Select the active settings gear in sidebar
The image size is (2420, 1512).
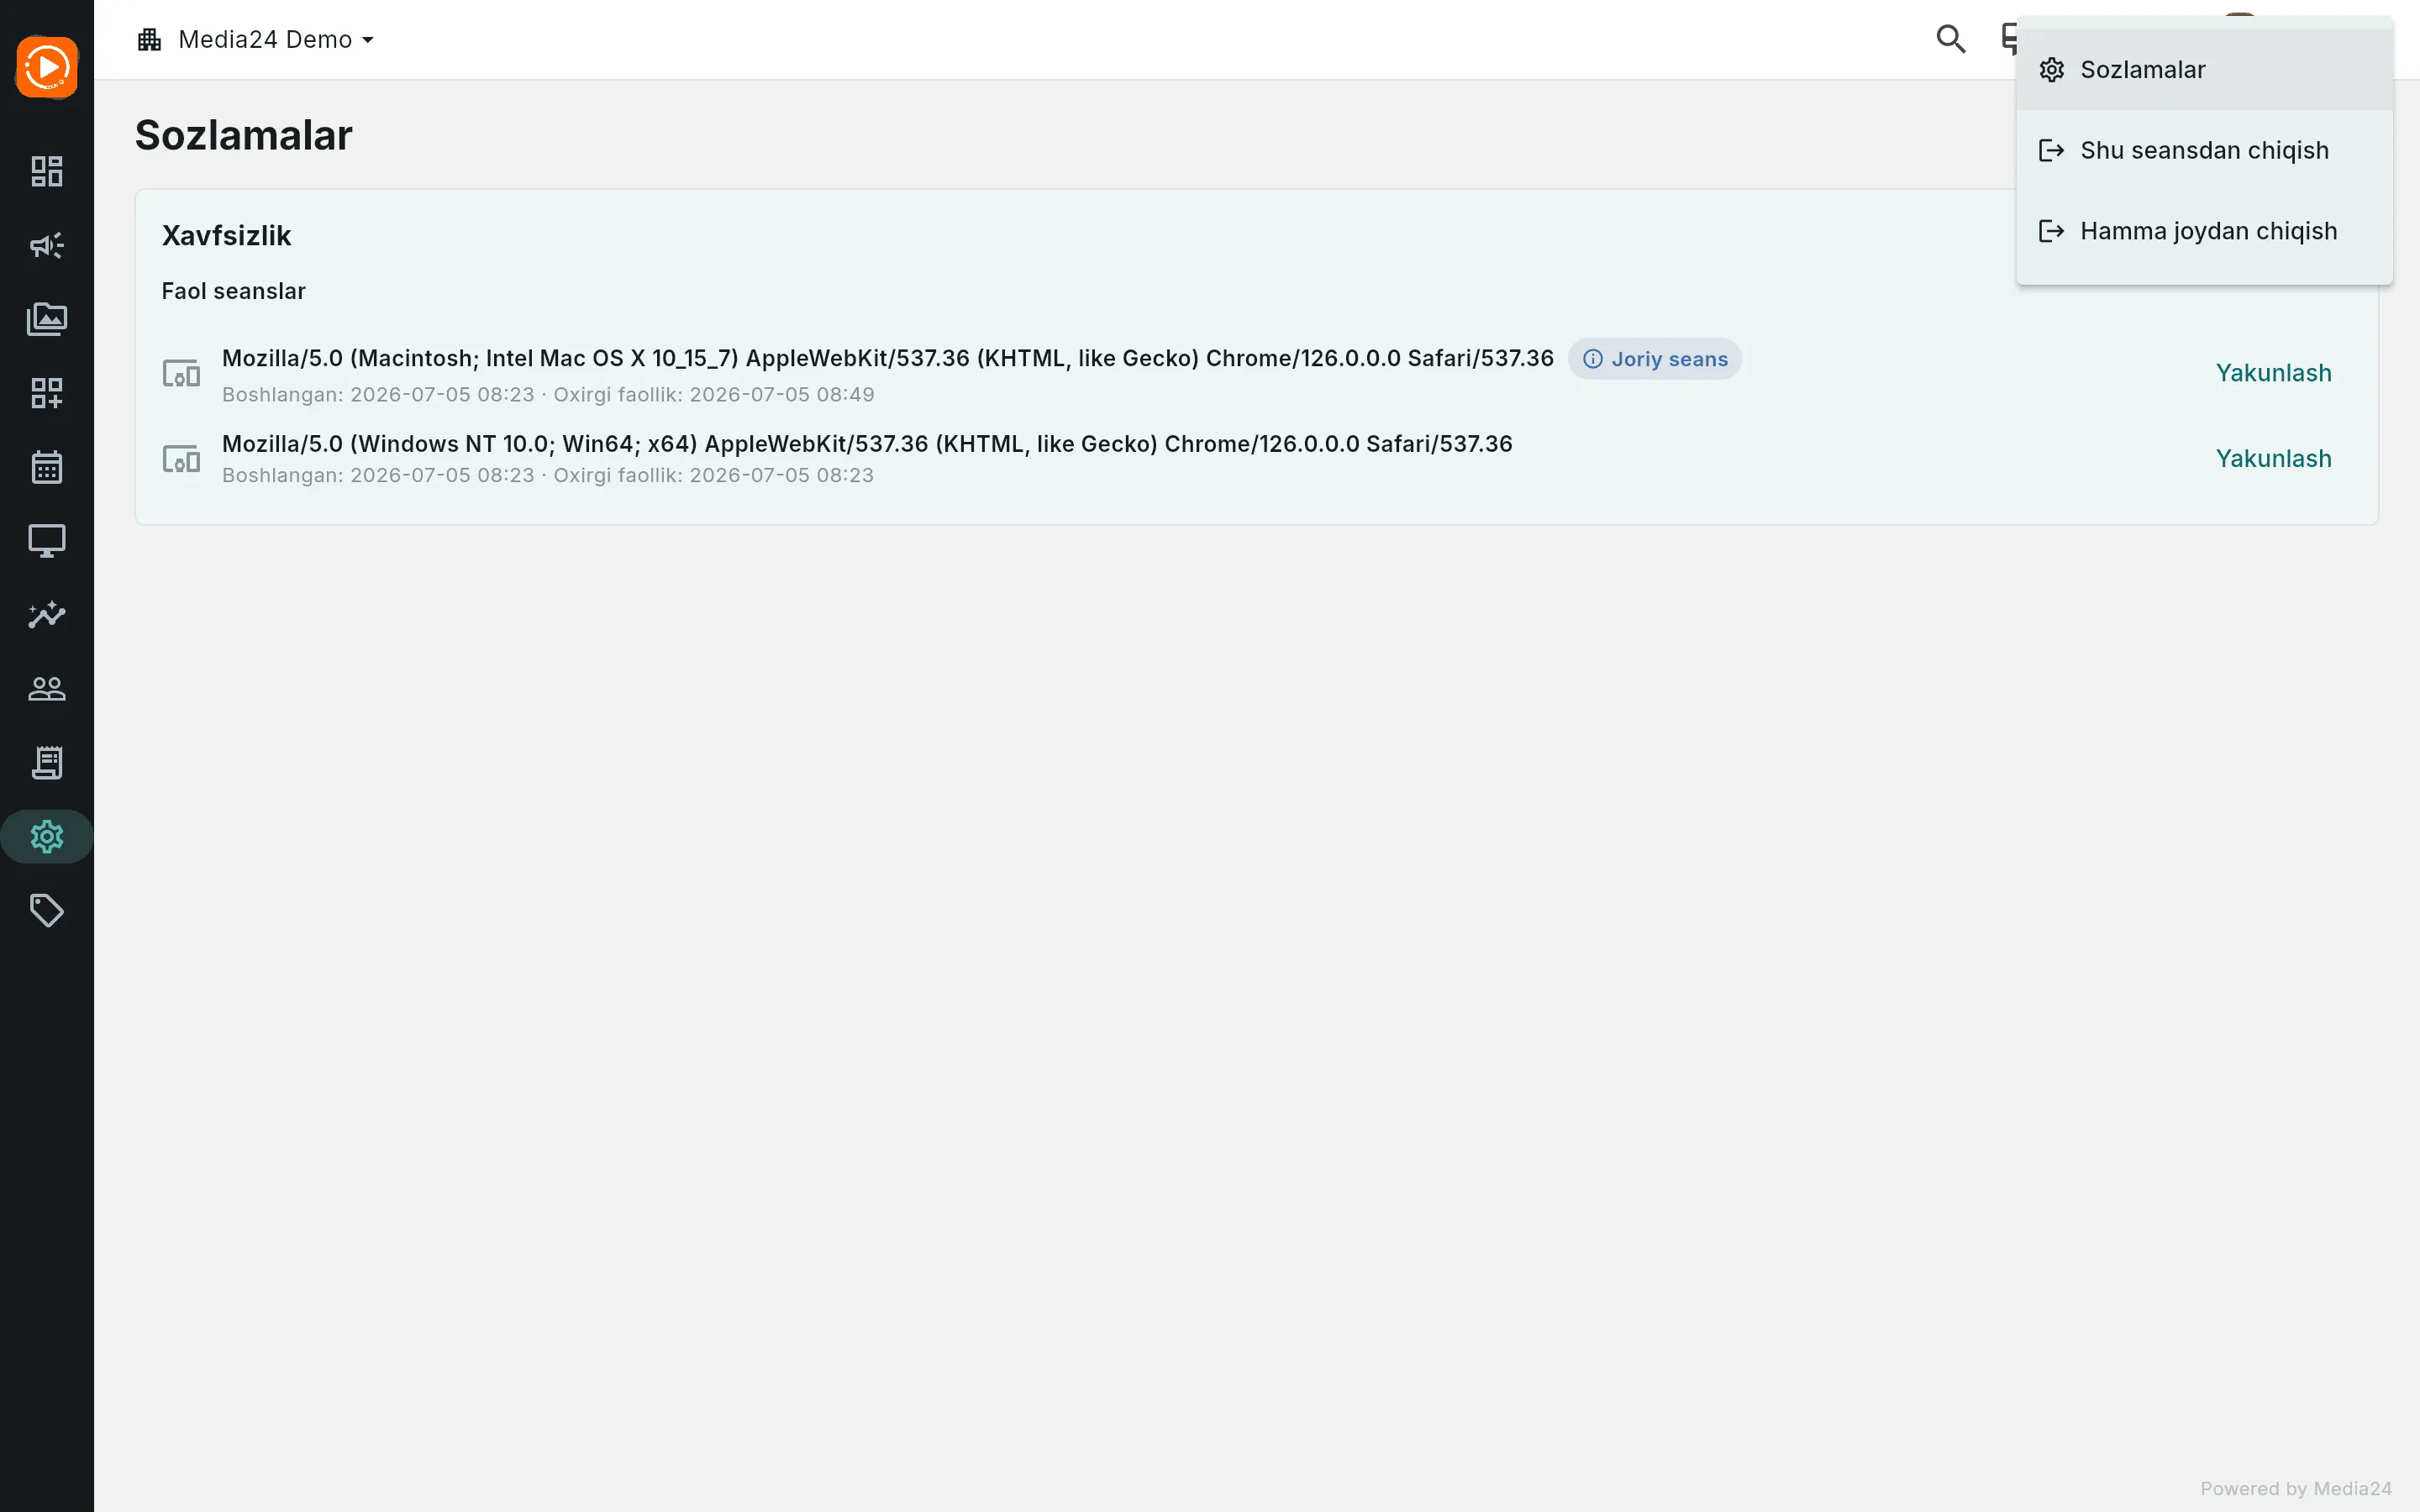click(47, 837)
